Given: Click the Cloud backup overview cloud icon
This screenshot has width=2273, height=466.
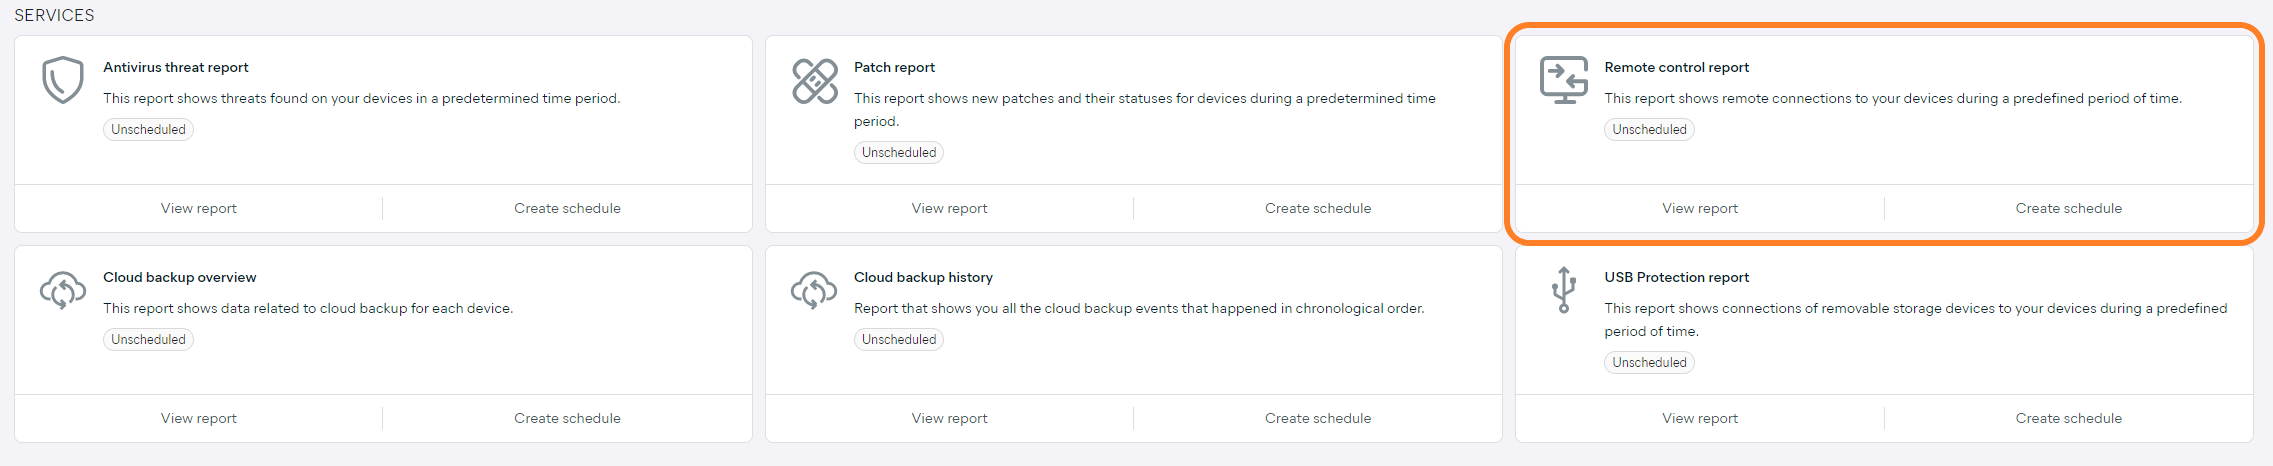Looking at the screenshot, I should pyautogui.click(x=62, y=290).
